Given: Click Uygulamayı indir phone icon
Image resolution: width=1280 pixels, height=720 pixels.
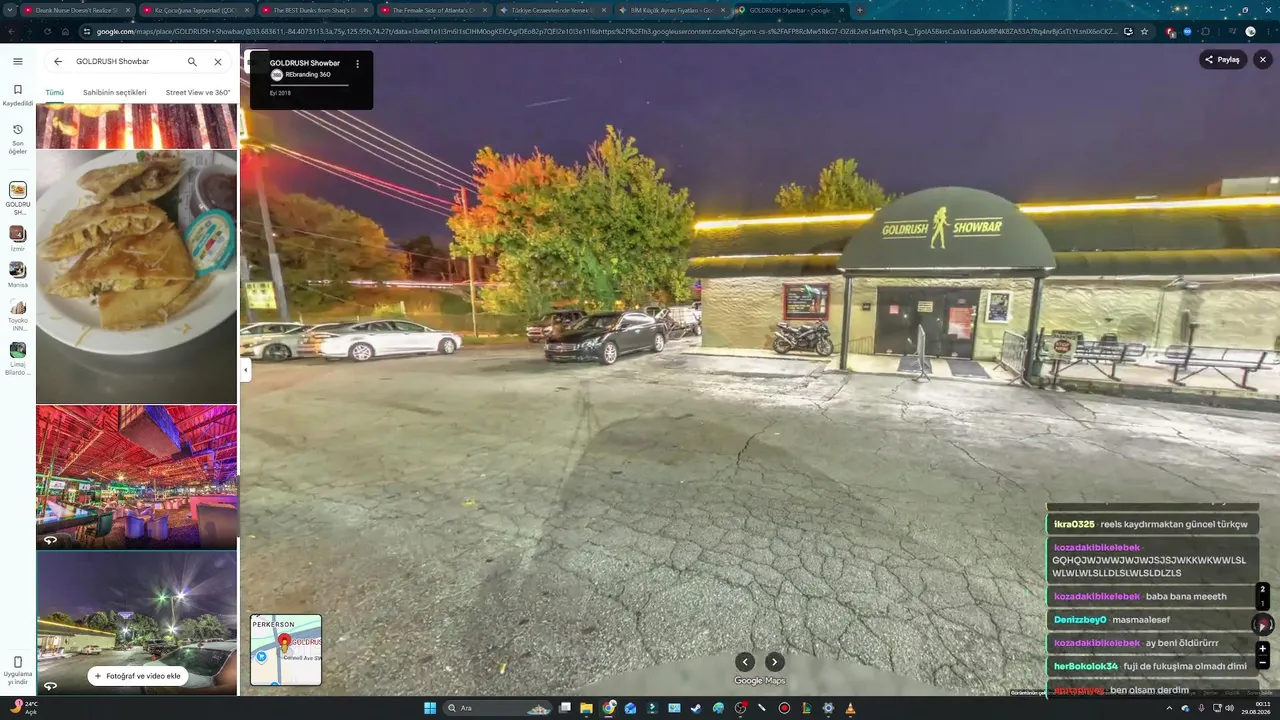Looking at the screenshot, I should click(18, 662).
